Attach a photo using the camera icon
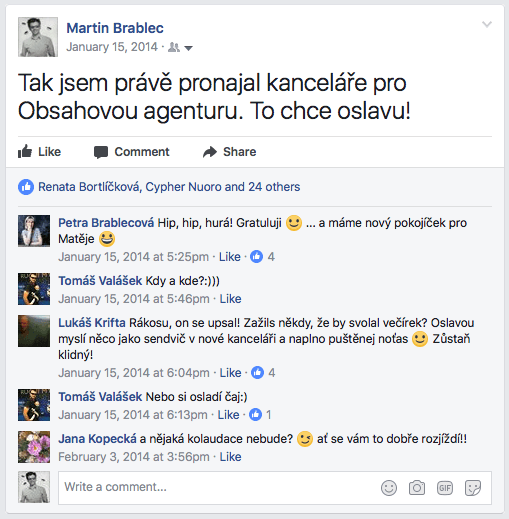 point(417,488)
